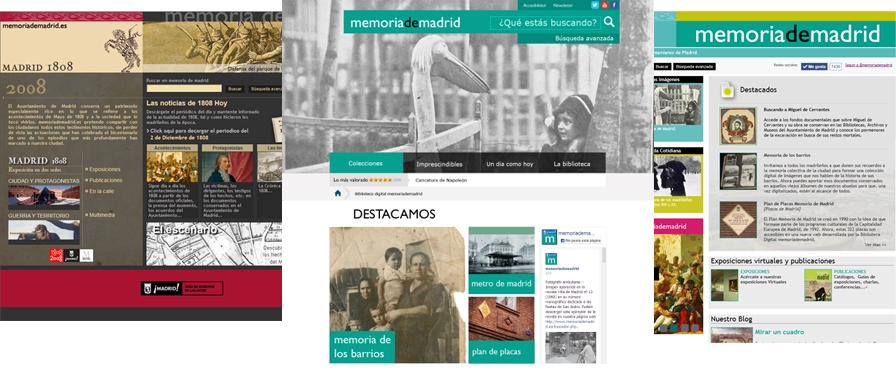Click the Biblioteca digital memoriademadrid breadcrumb
896x371 pixels.
click(x=389, y=194)
